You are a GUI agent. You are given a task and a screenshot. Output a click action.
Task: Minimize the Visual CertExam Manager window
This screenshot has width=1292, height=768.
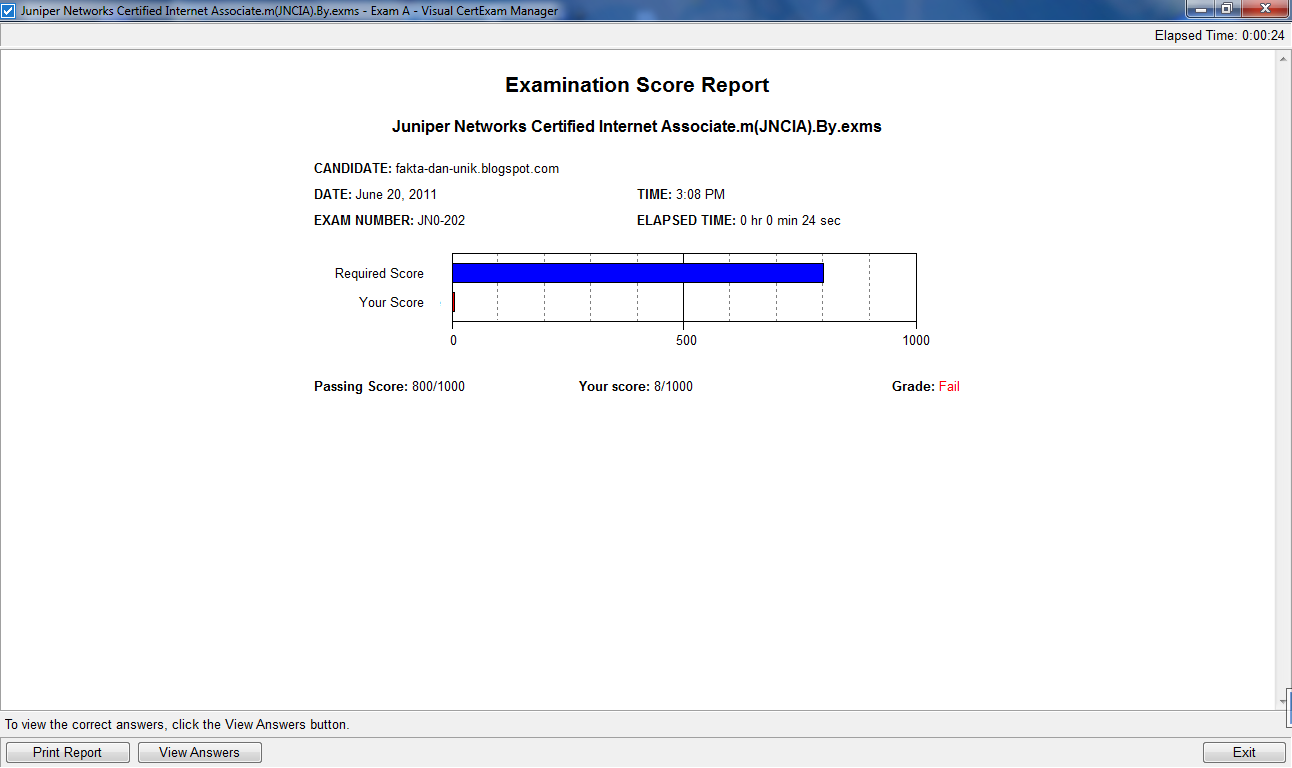(x=1199, y=9)
